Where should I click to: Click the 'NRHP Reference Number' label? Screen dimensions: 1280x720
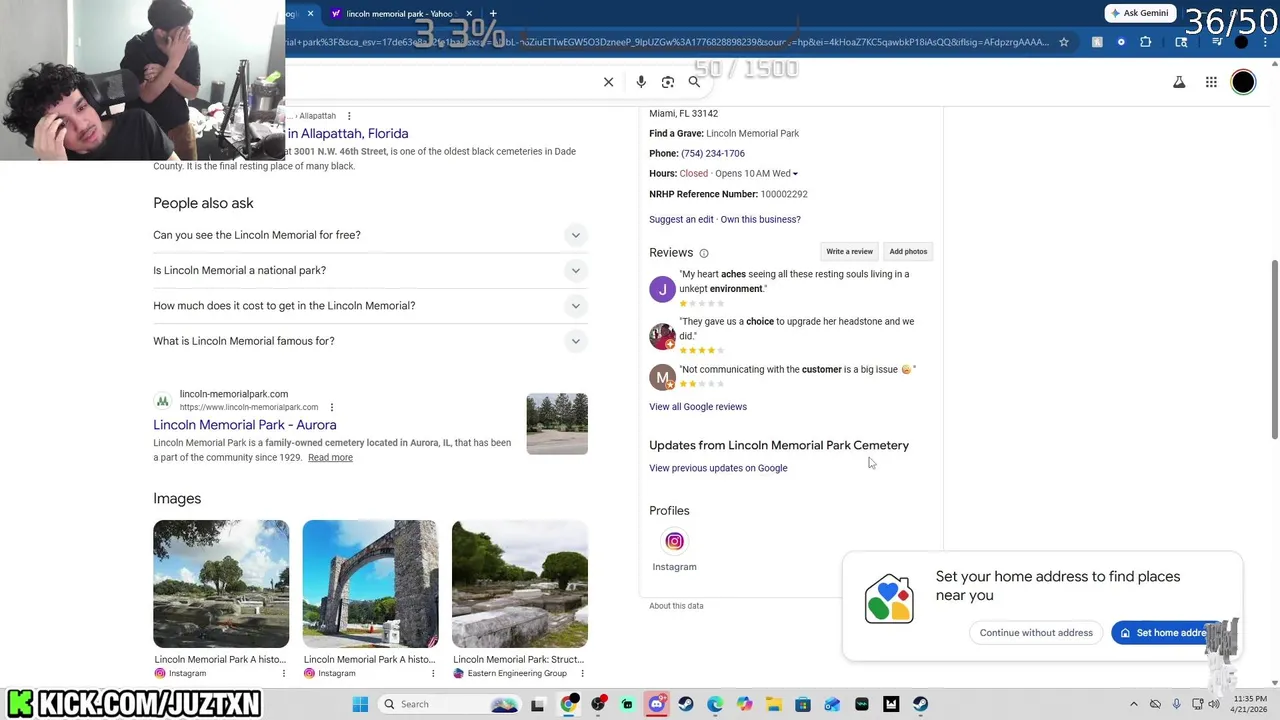(703, 194)
